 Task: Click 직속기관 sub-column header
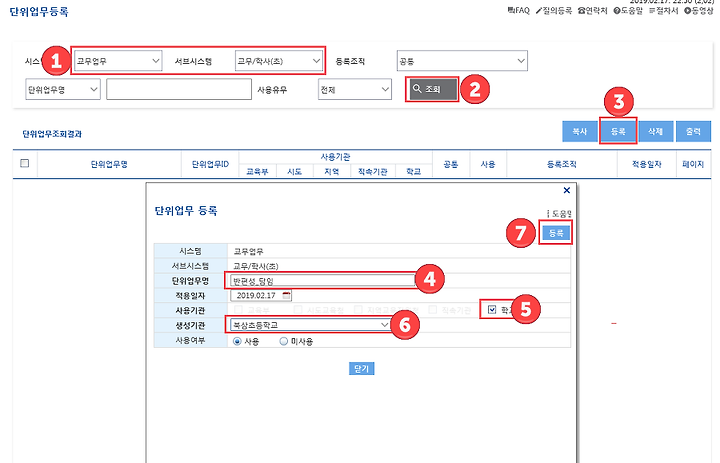click(373, 171)
